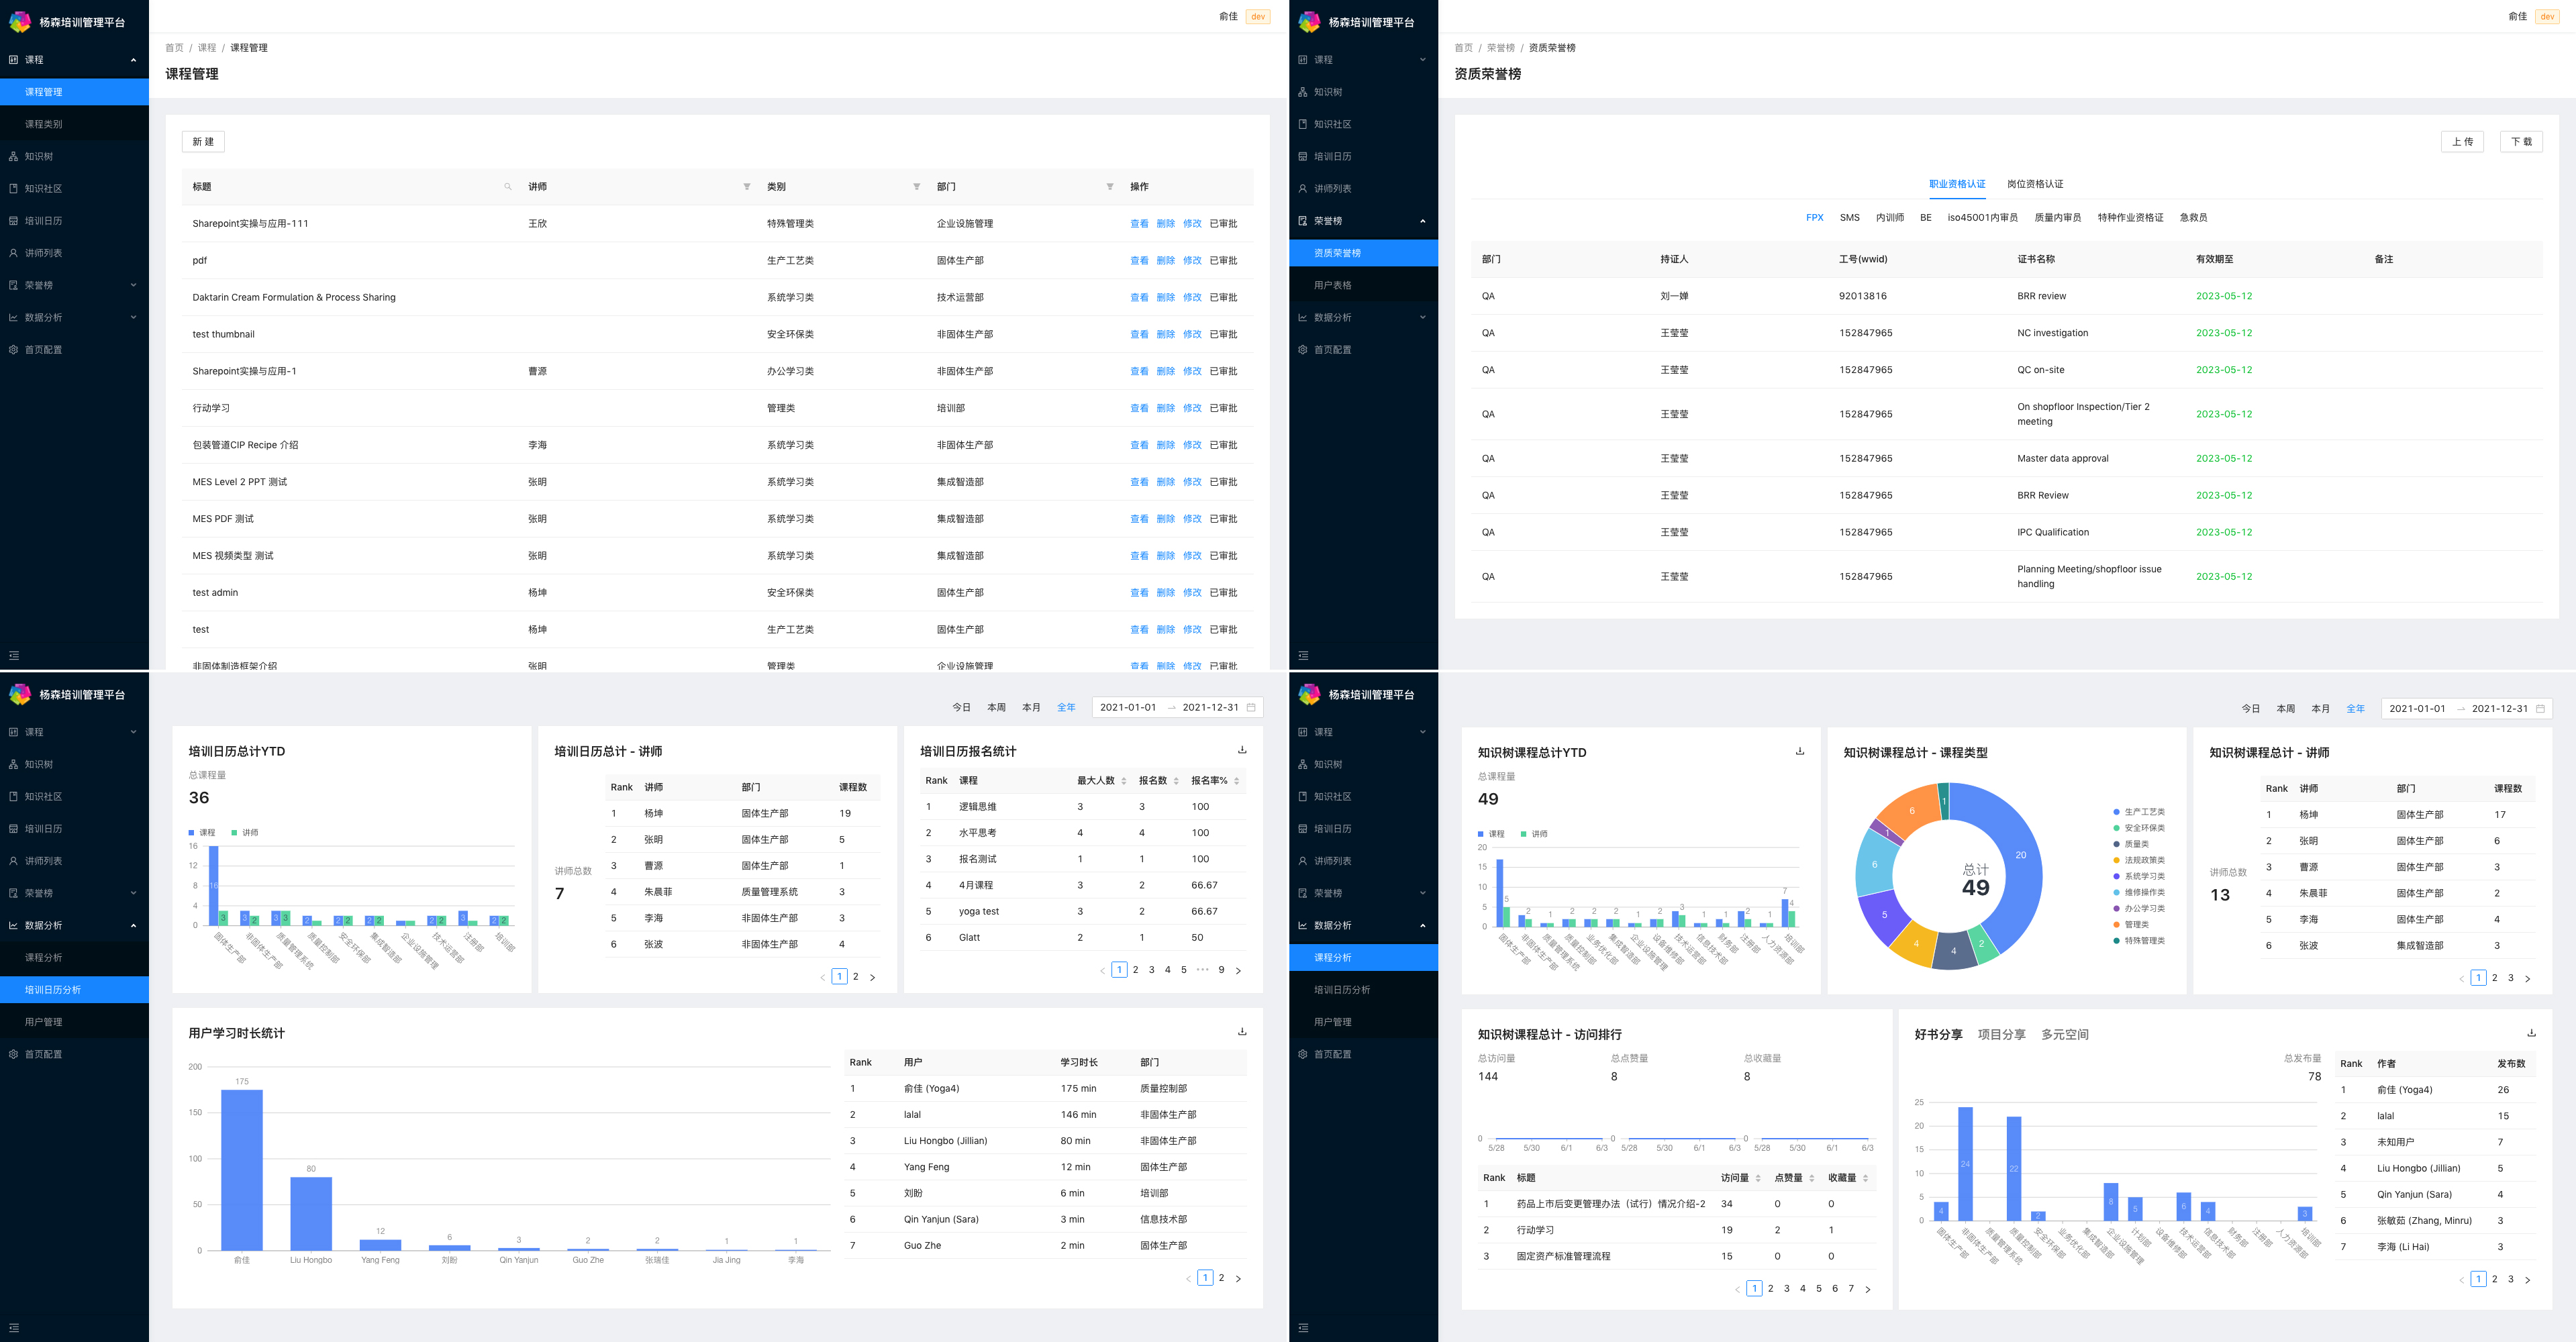The height and width of the screenshot is (1342, 2576).
Task: Toggle 生产工艺类 legend entry in donut chart
Action: [2139, 812]
